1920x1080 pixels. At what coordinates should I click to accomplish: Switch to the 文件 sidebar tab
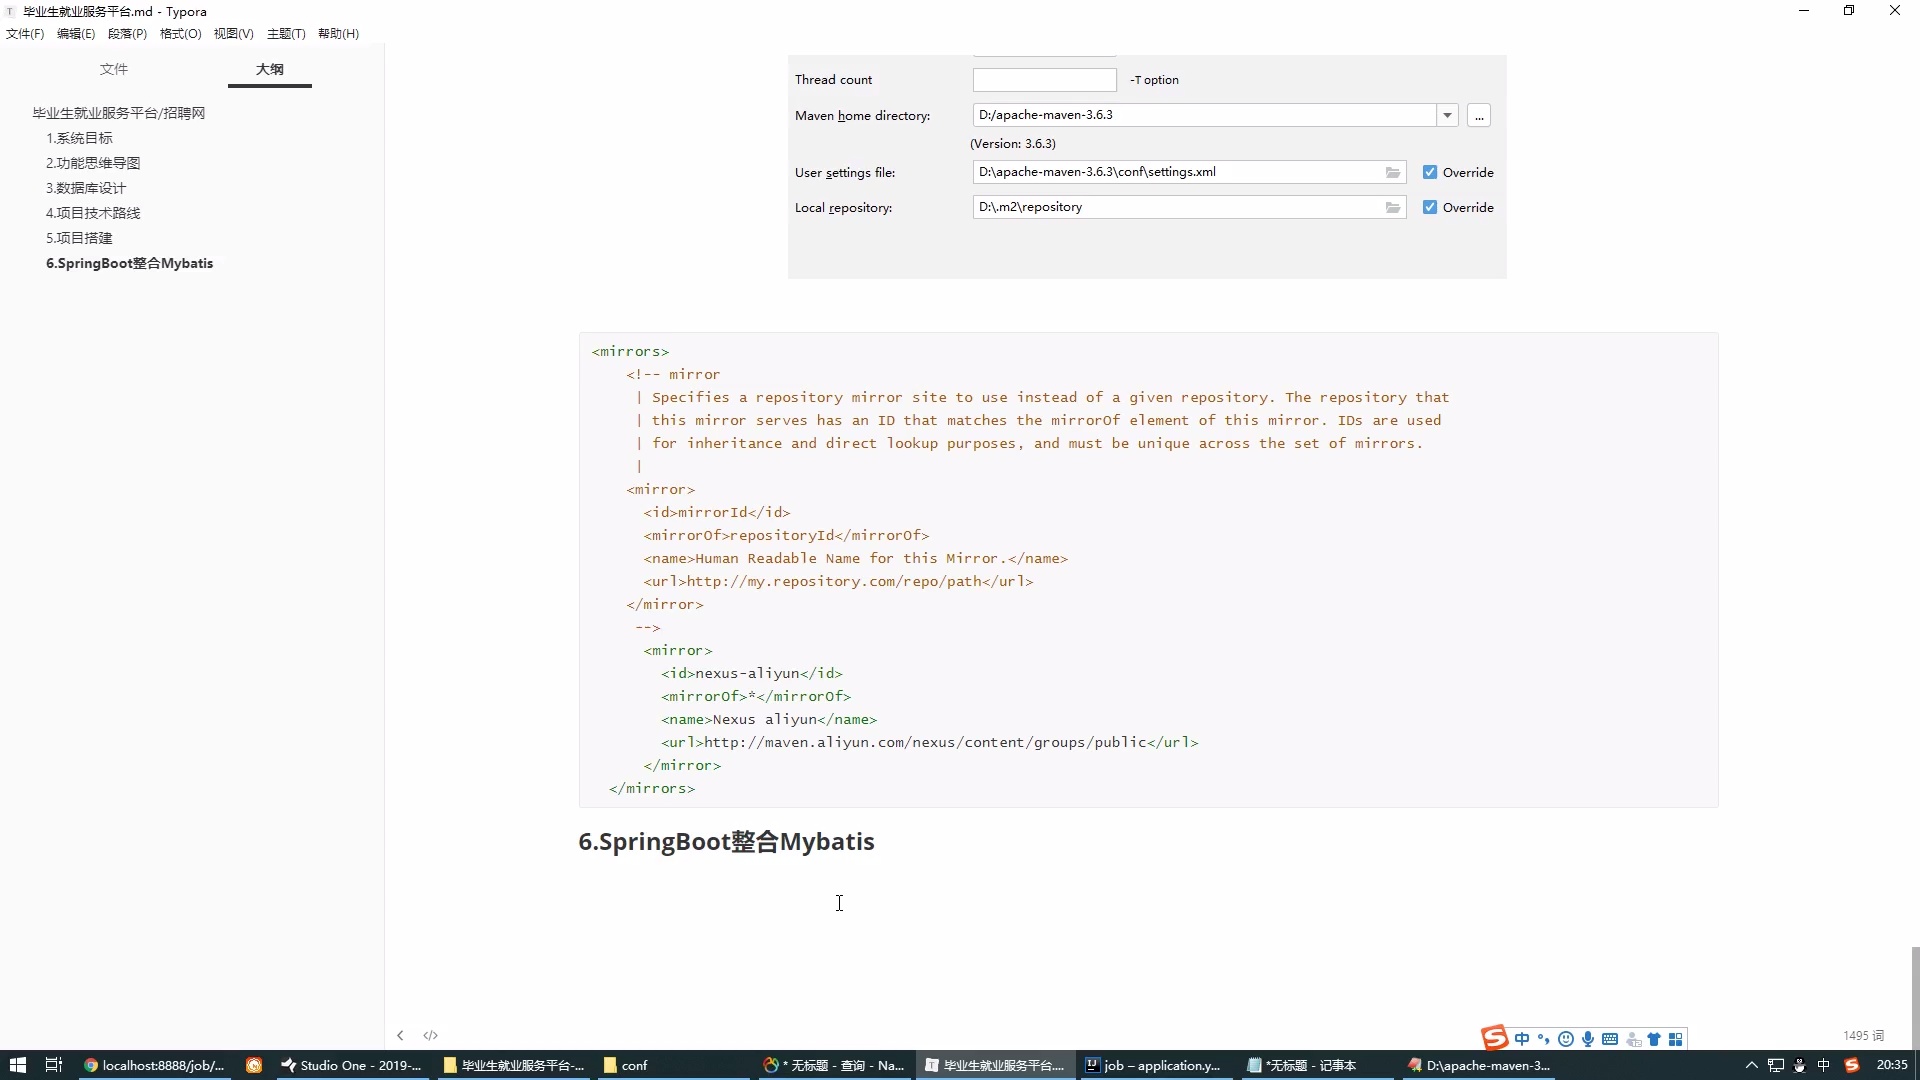114,69
